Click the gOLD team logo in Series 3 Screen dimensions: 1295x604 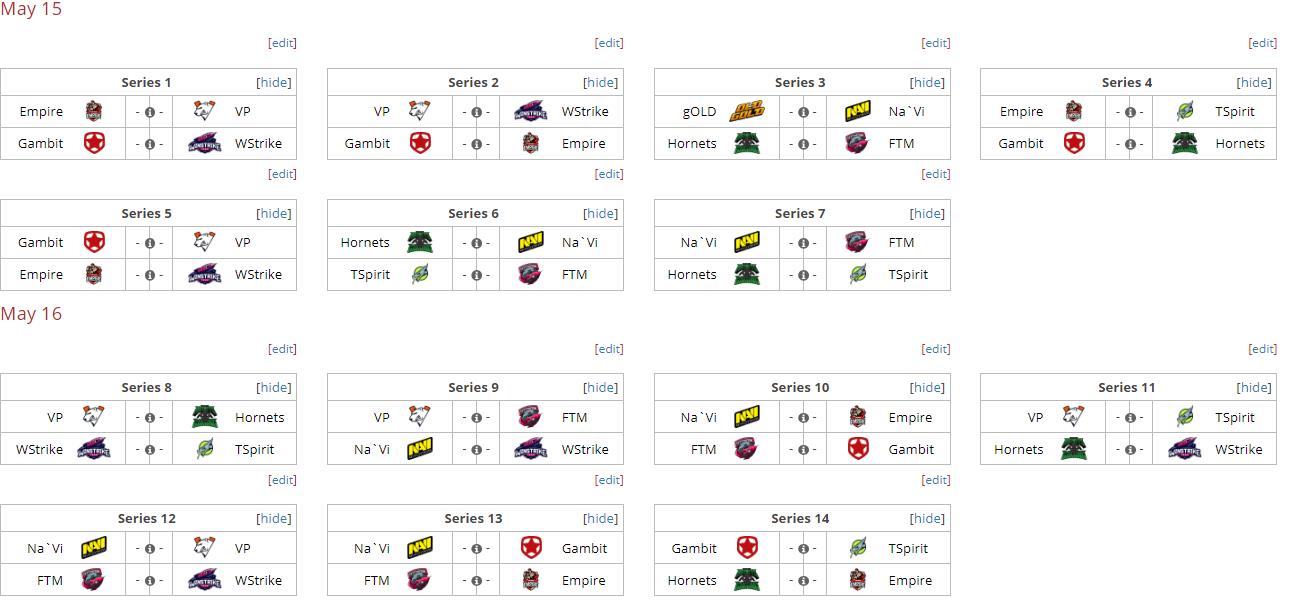tap(747, 111)
